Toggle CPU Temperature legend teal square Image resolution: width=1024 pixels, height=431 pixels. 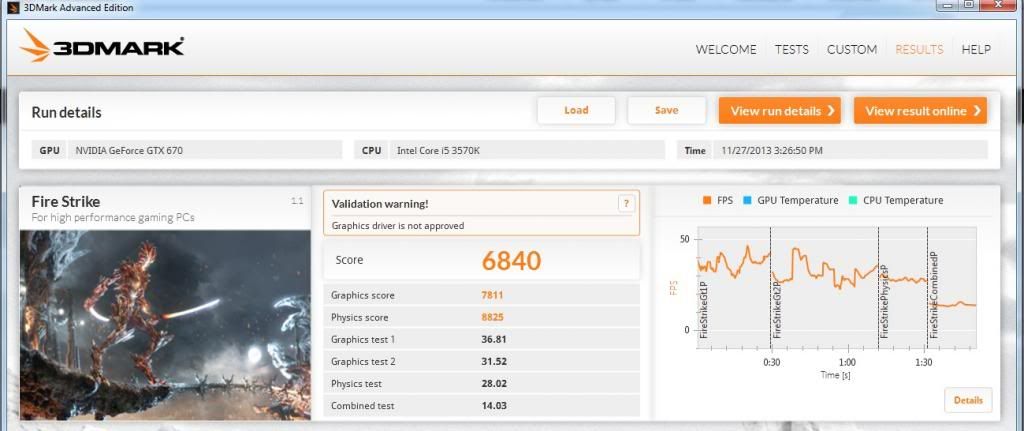(852, 200)
